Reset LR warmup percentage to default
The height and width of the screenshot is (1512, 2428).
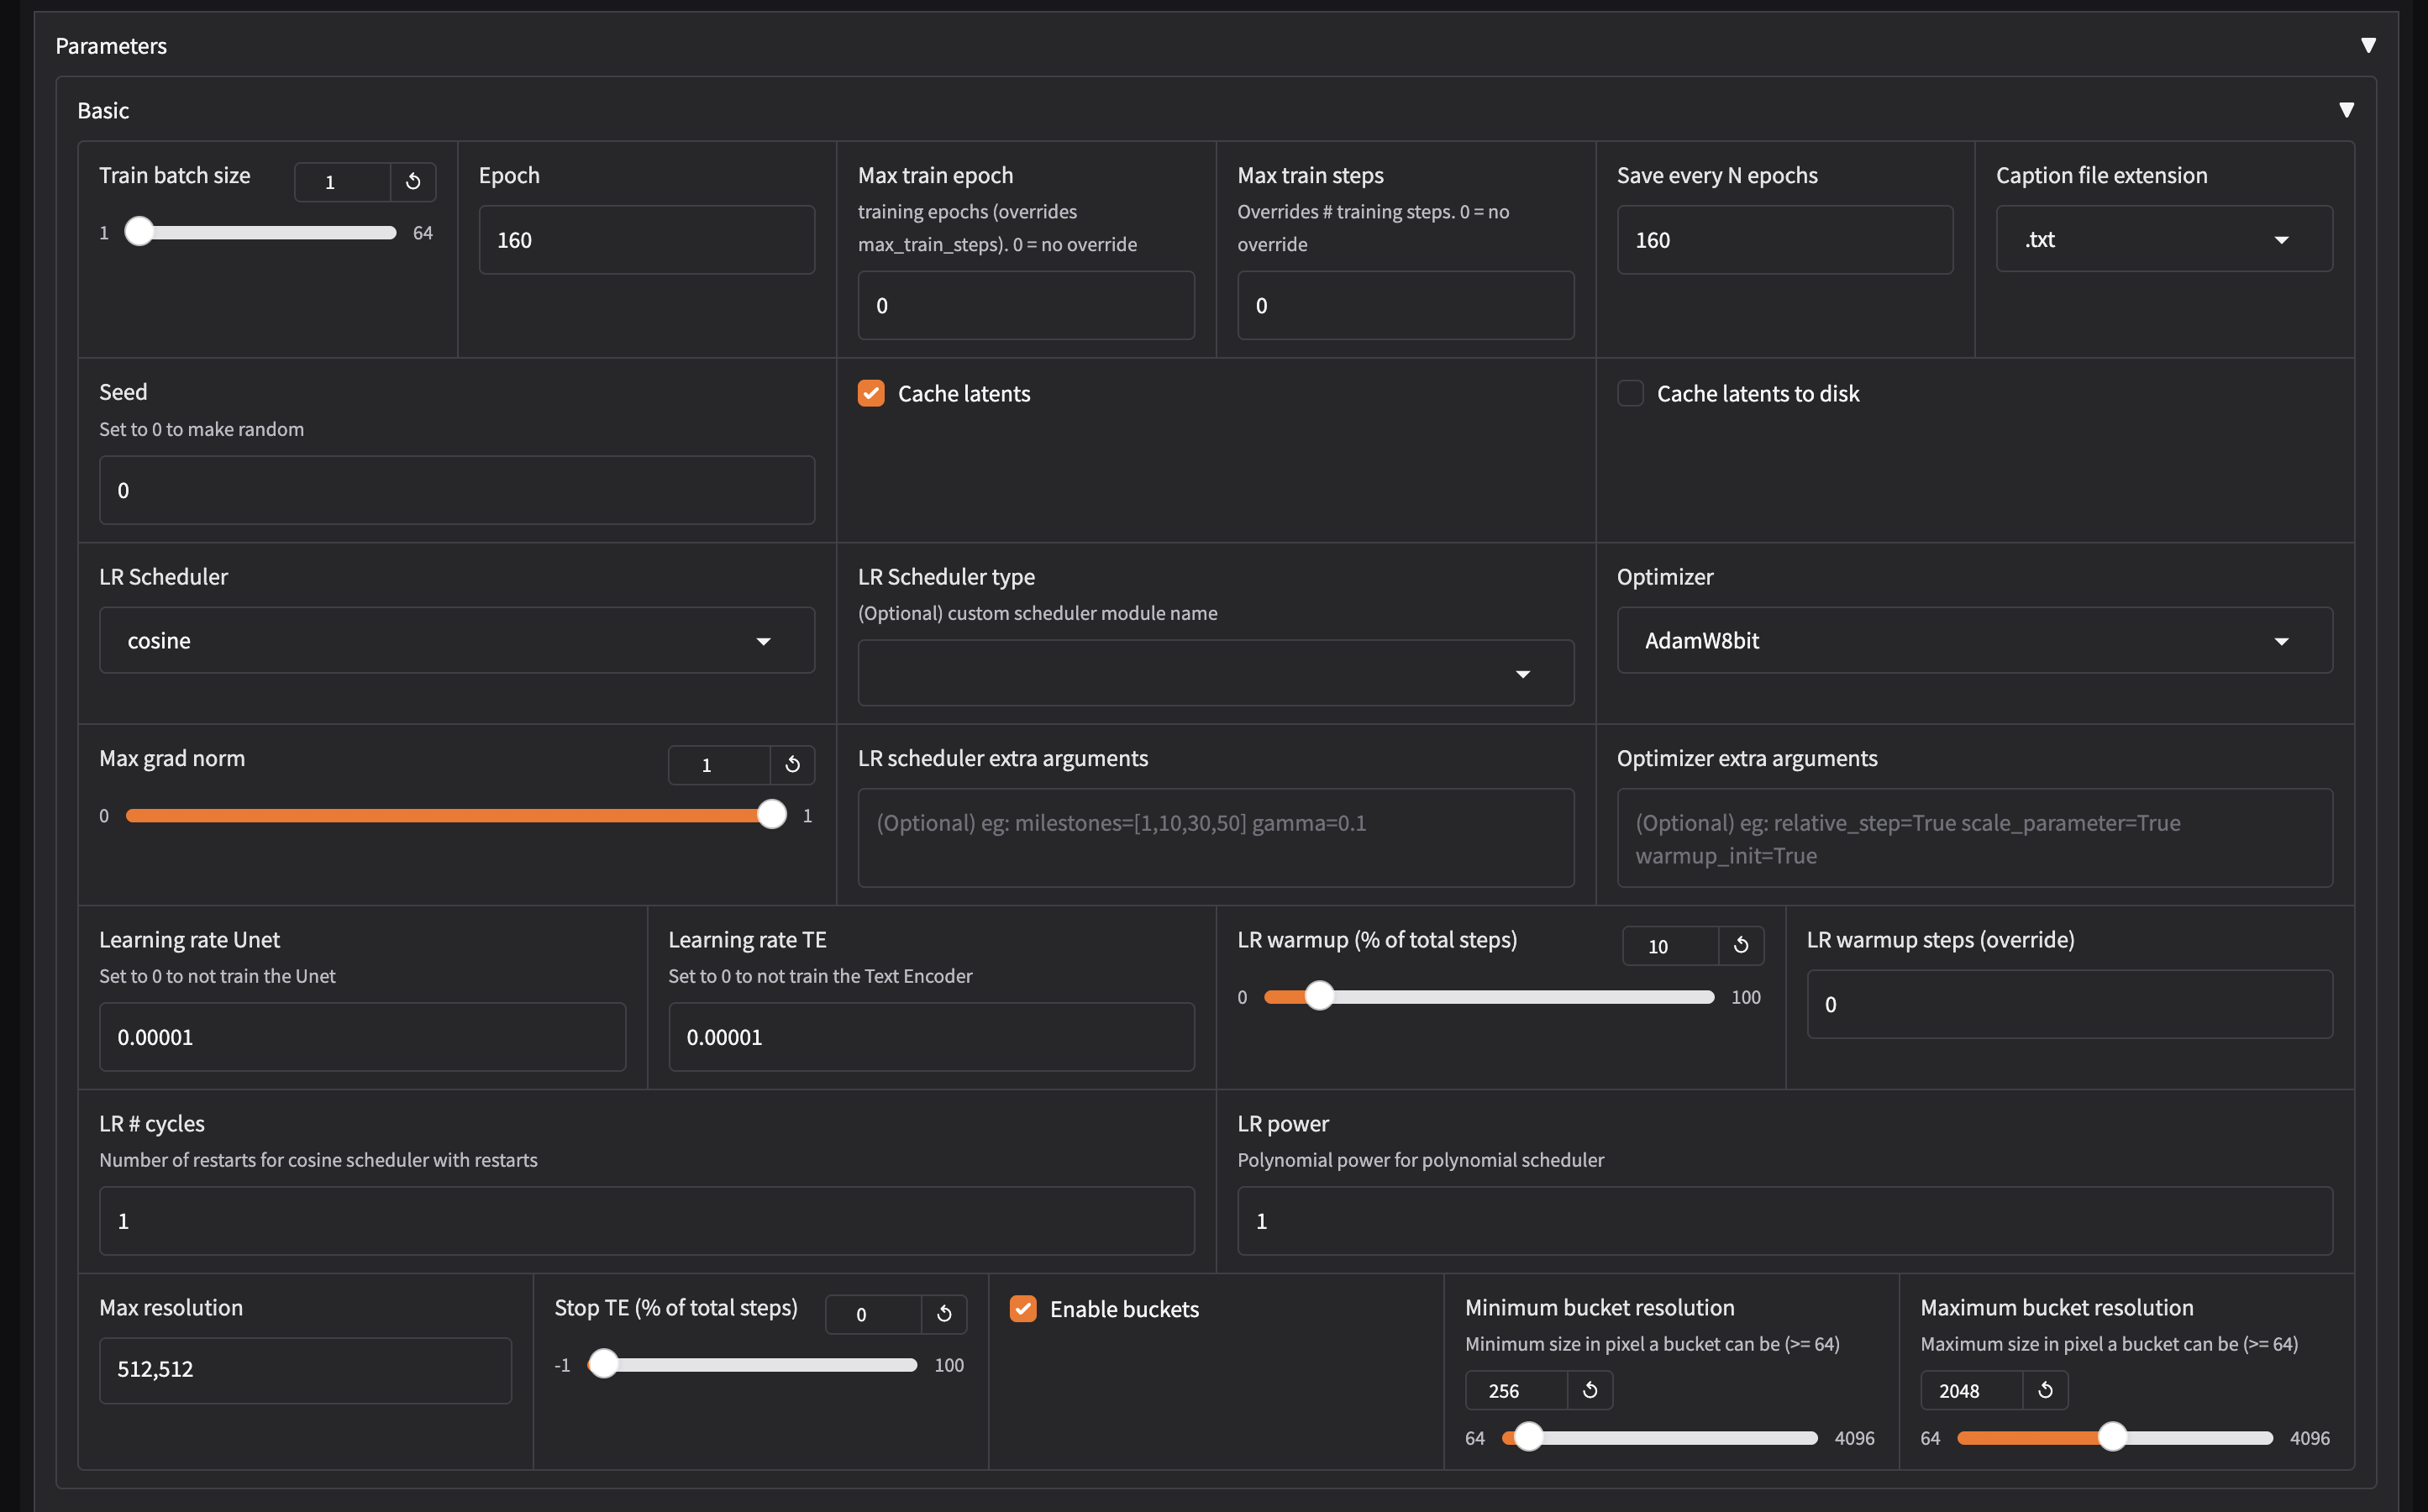click(1740, 946)
